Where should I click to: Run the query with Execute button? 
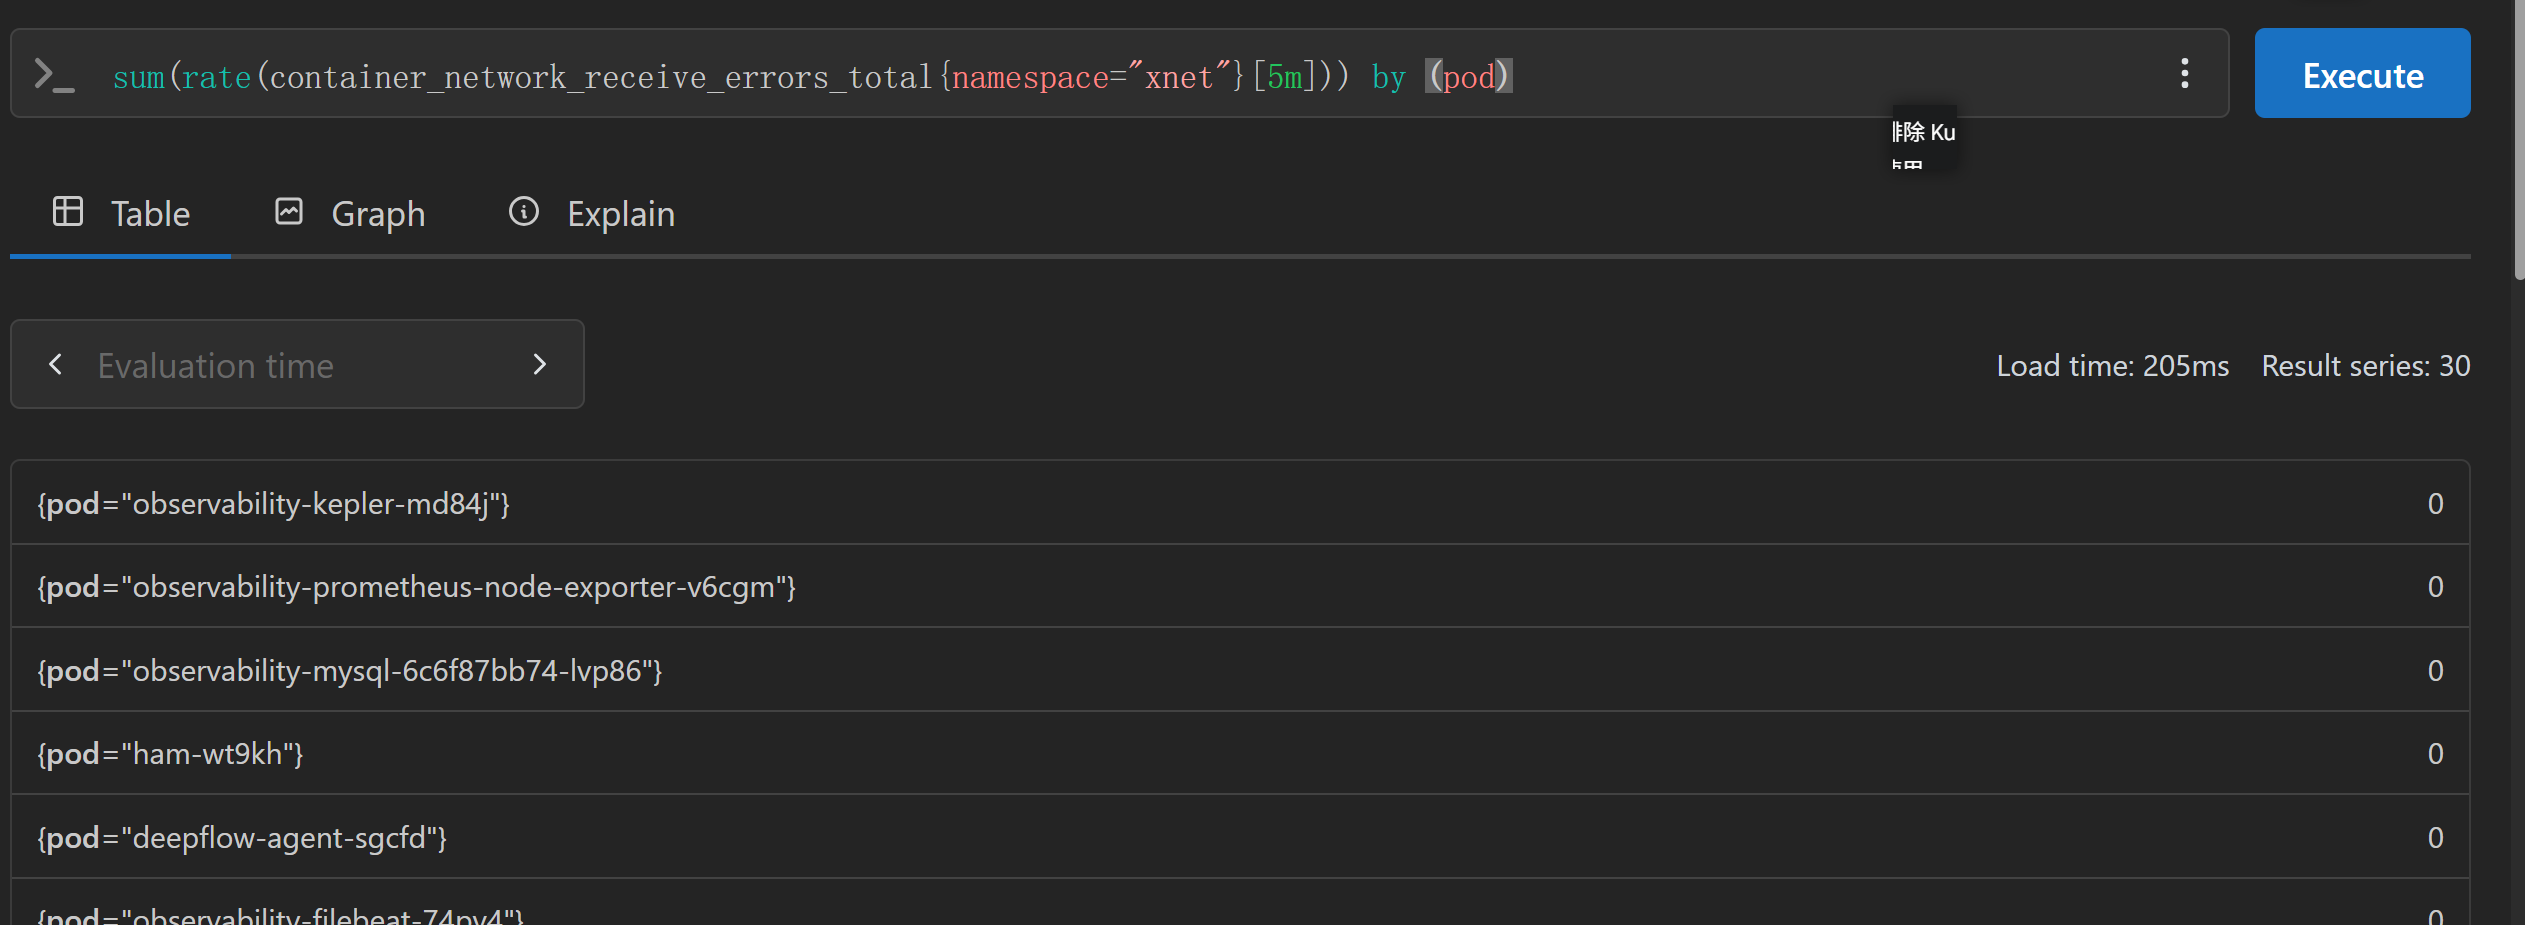(x=2362, y=73)
